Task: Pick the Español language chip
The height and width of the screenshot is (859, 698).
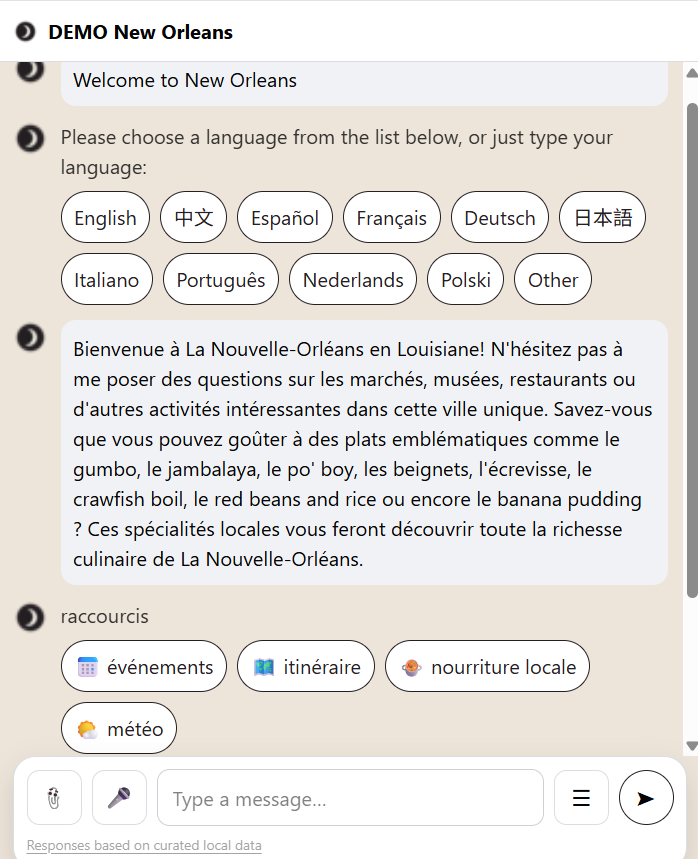Action: pyautogui.click(x=284, y=218)
